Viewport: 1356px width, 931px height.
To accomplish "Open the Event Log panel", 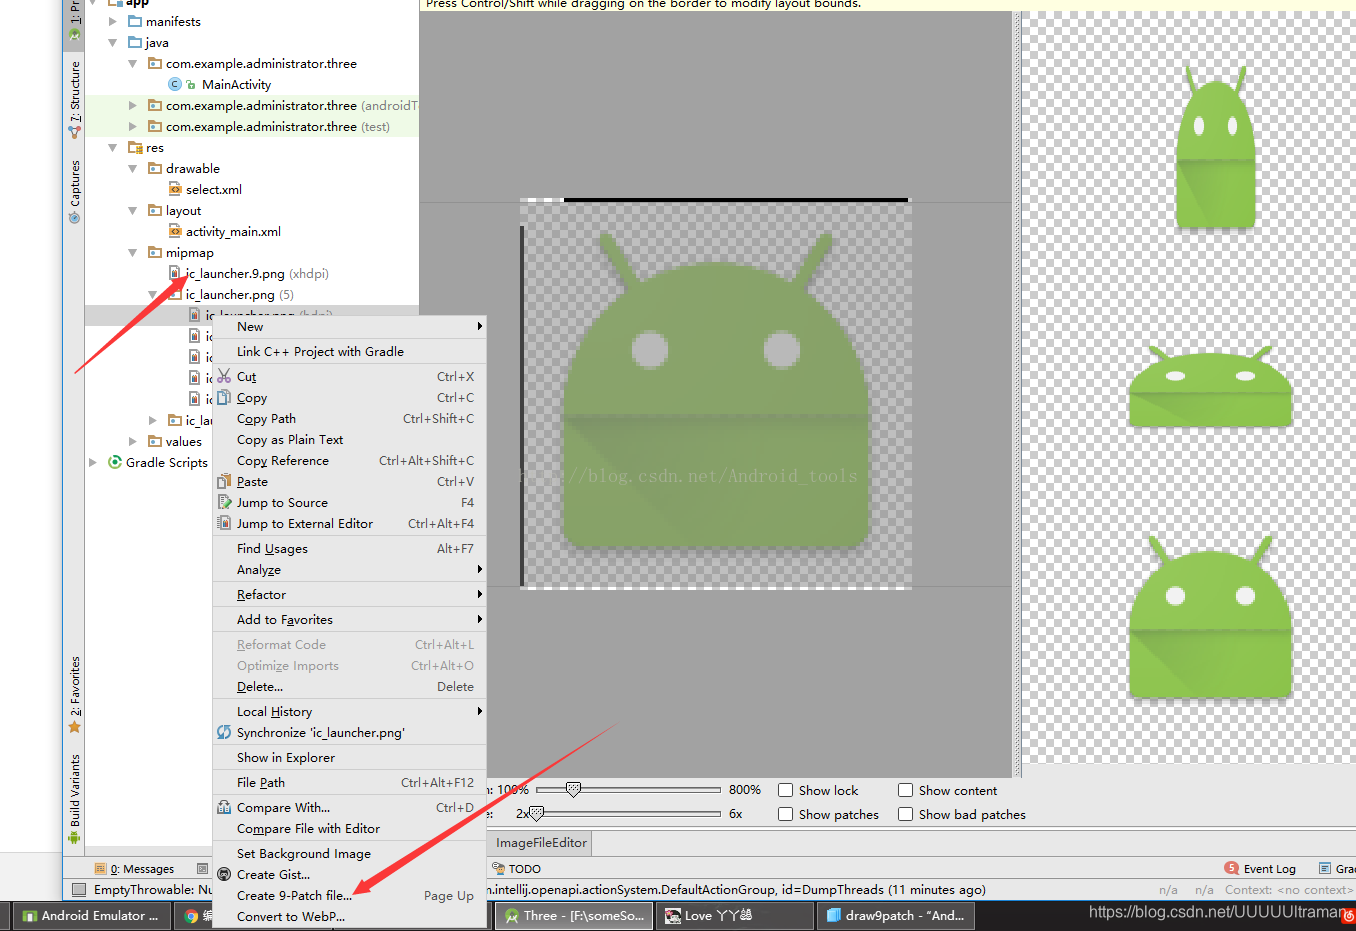I will pyautogui.click(x=1260, y=869).
